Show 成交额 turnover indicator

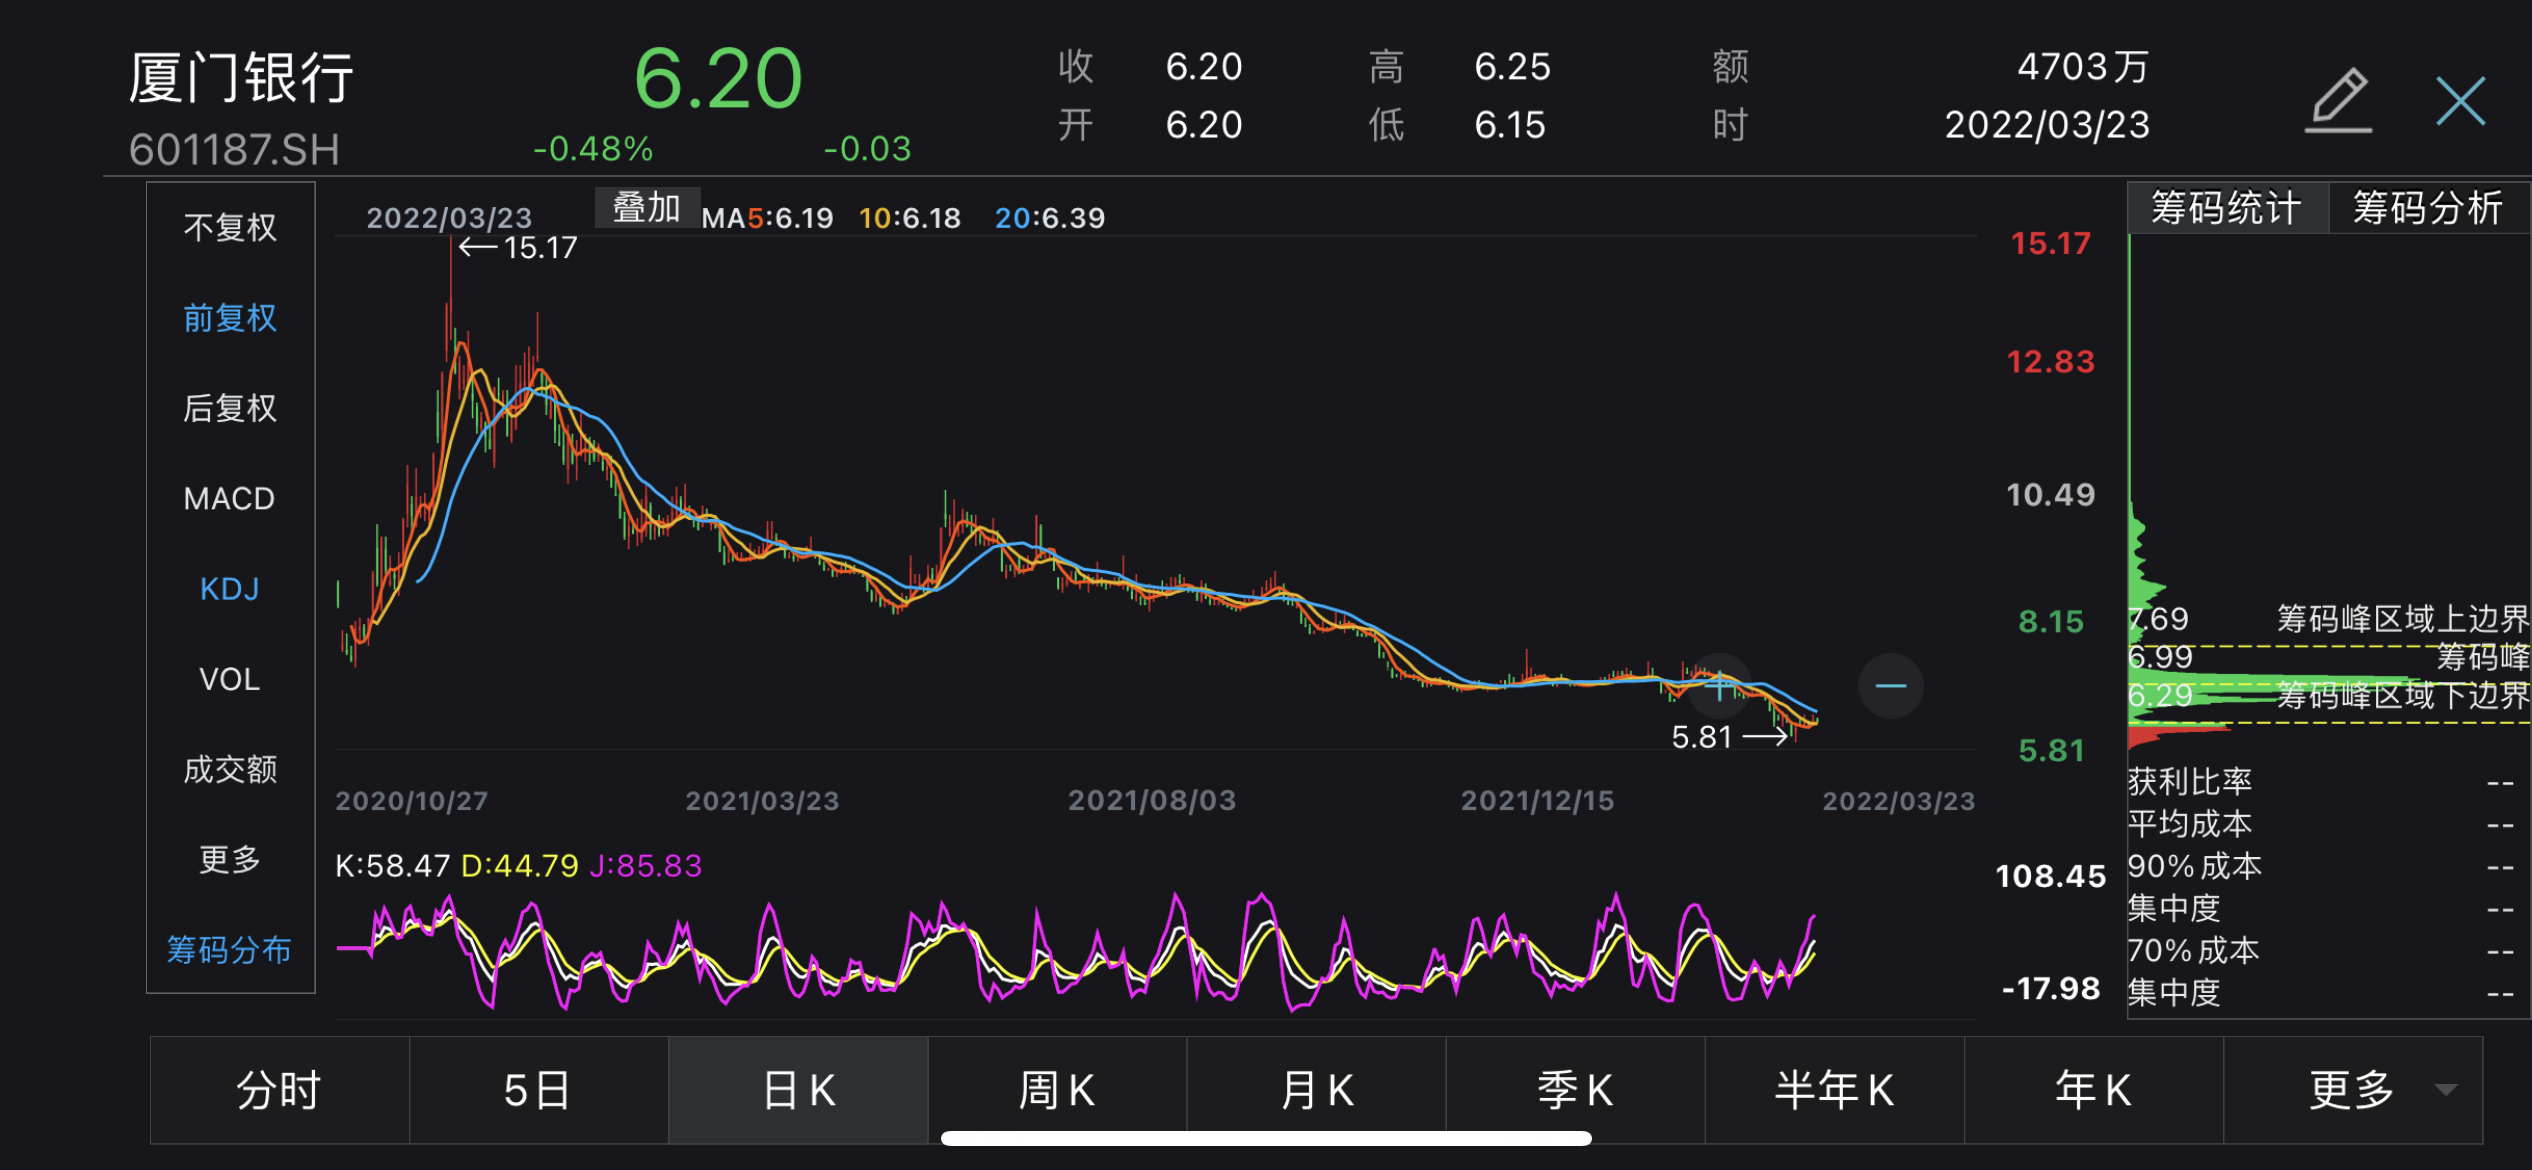coord(230,769)
